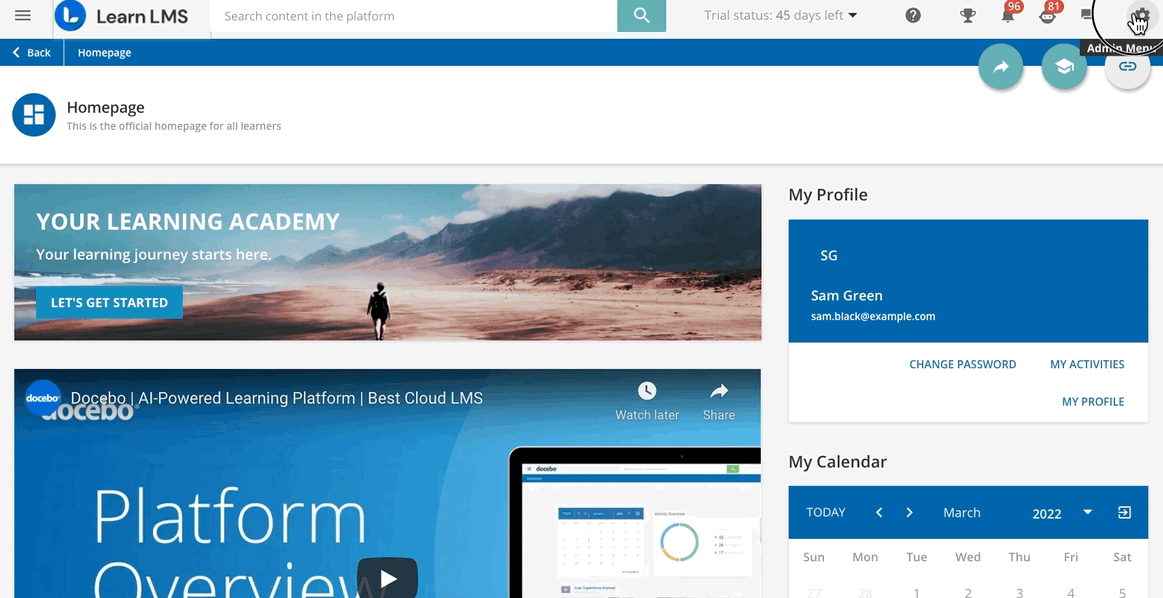Open the MY ACTIVITIES link
The width and height of the screenshot is (1163, 598).
coord(1087,365)
